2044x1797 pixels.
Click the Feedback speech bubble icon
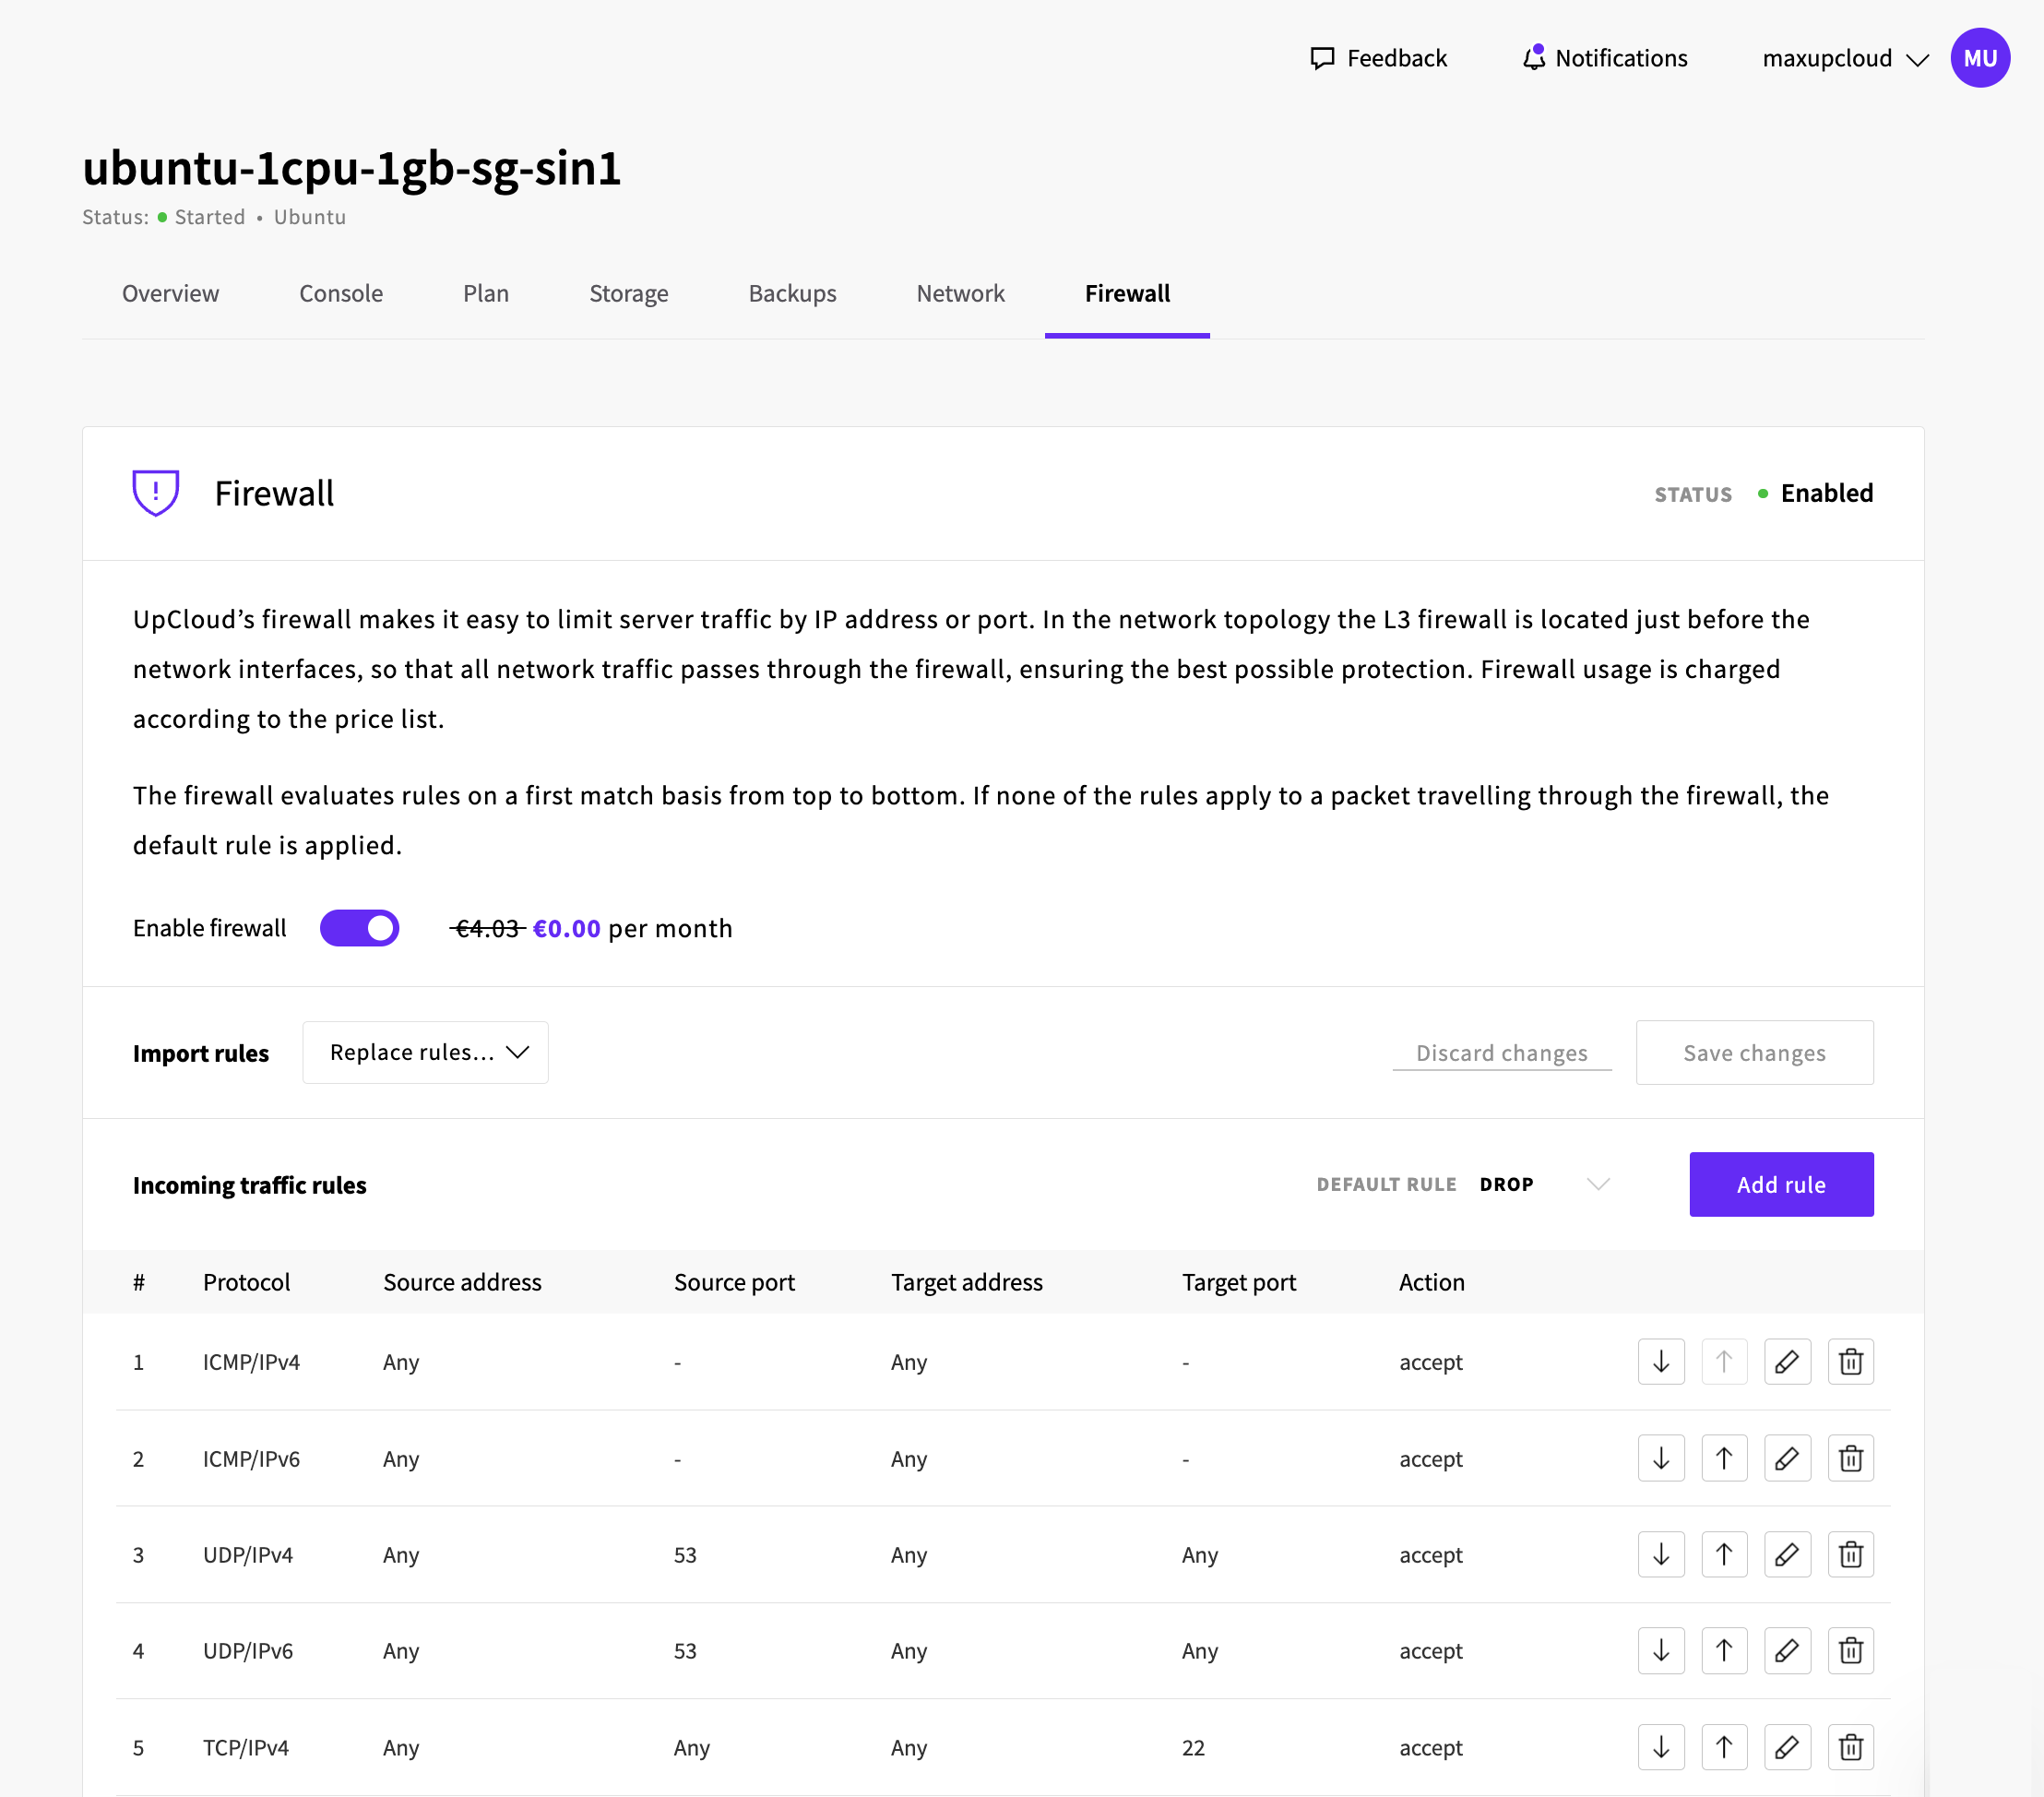click(x=1322, y=58)
